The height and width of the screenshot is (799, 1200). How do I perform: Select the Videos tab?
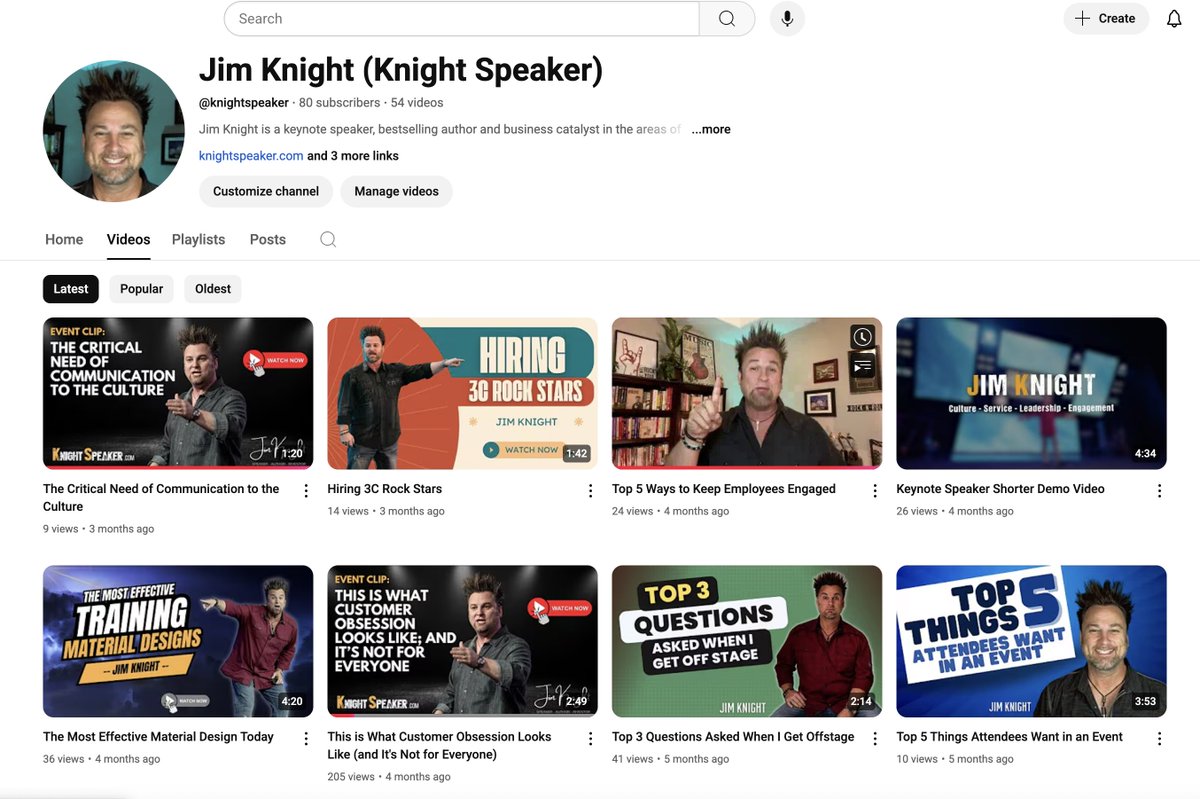[x=129, y=240]
